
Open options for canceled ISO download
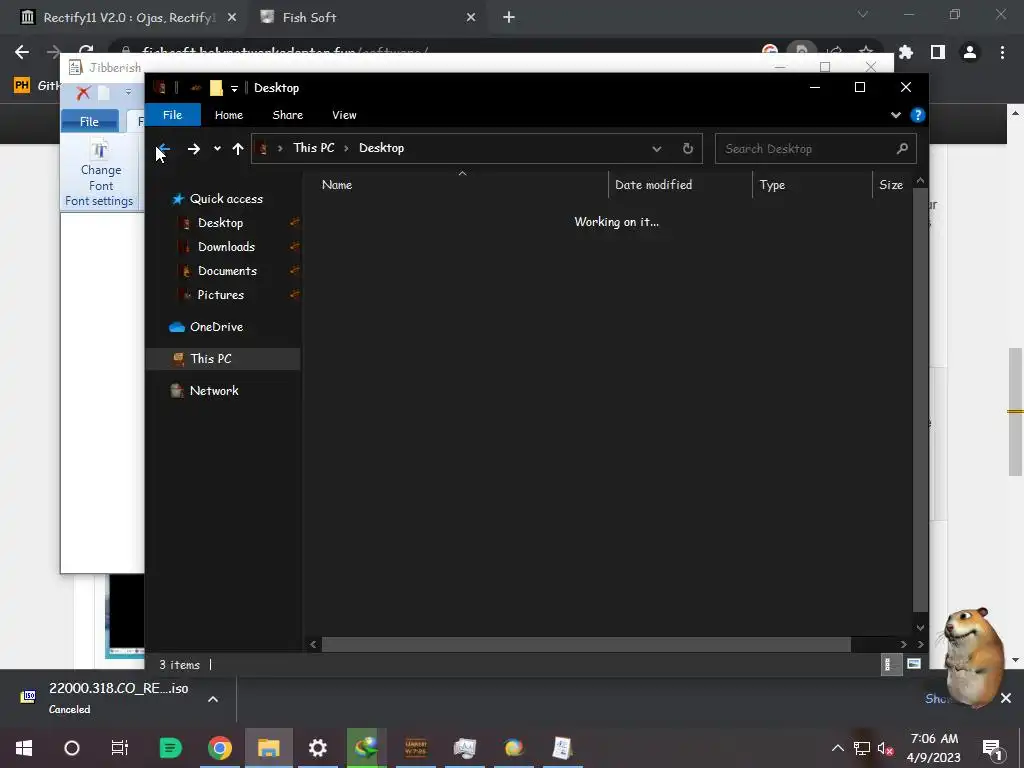pyautogui.click(x=213, y=699)
